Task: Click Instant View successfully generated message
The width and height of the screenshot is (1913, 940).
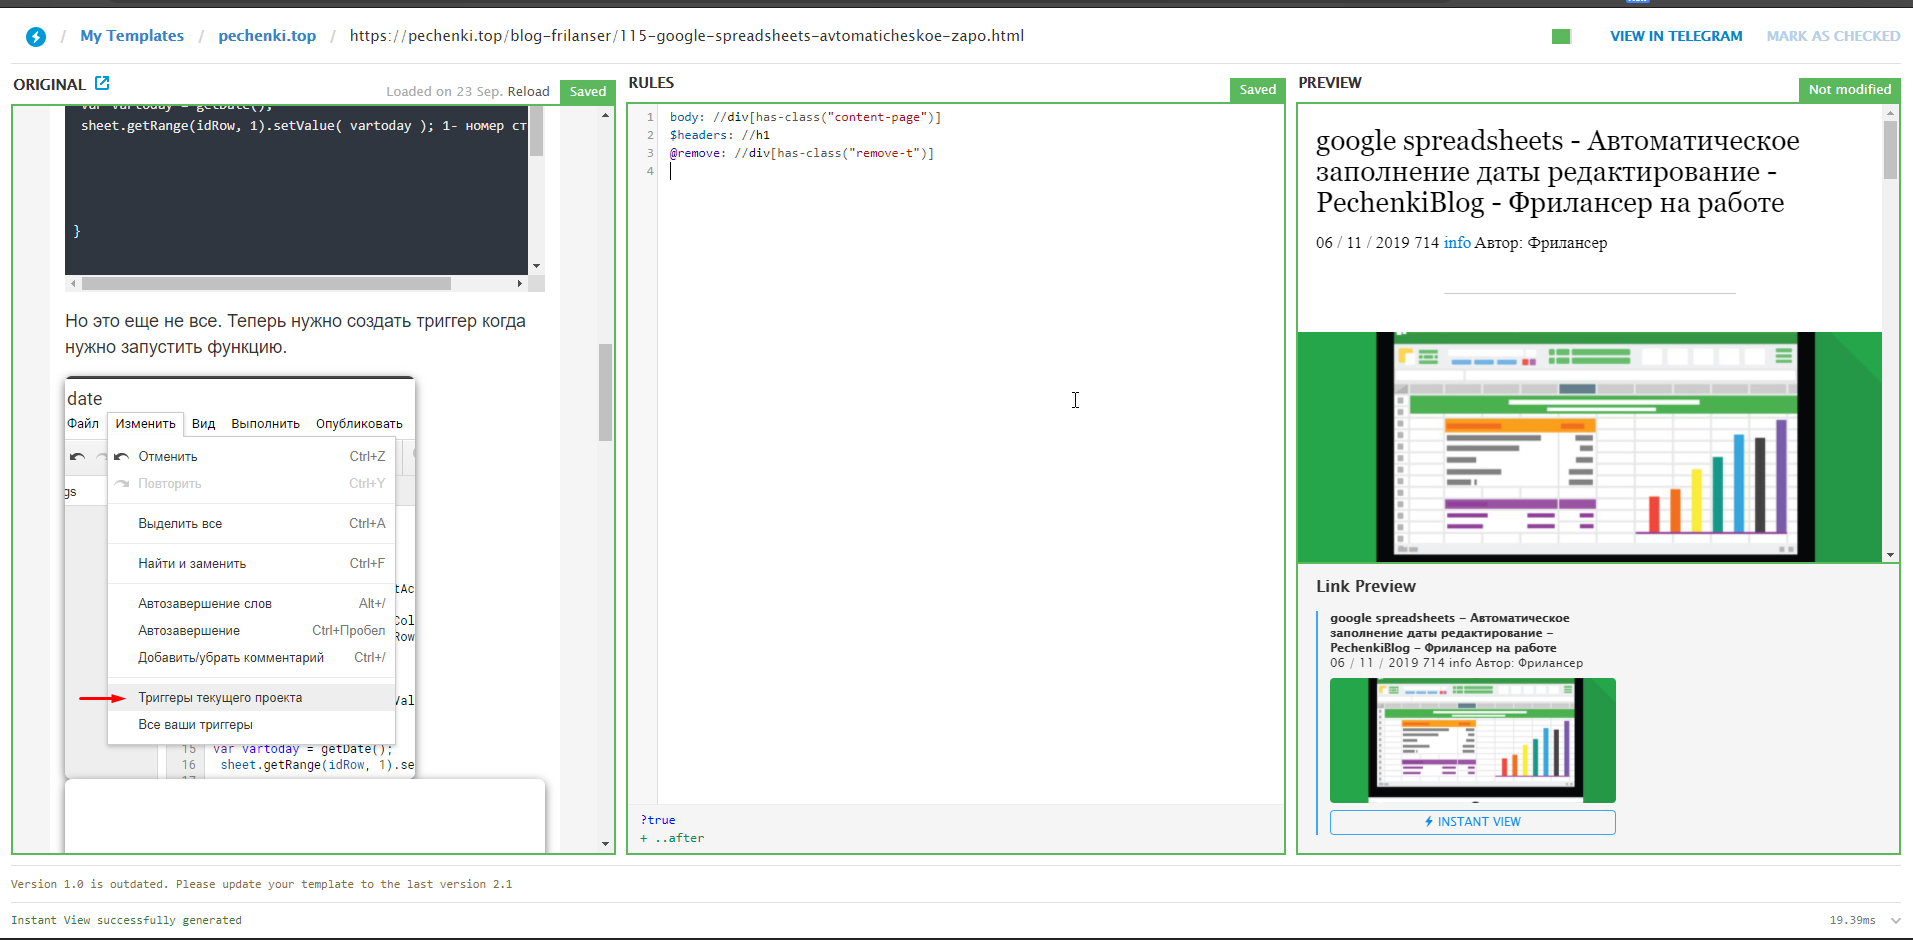Action: tap(126, 920)
